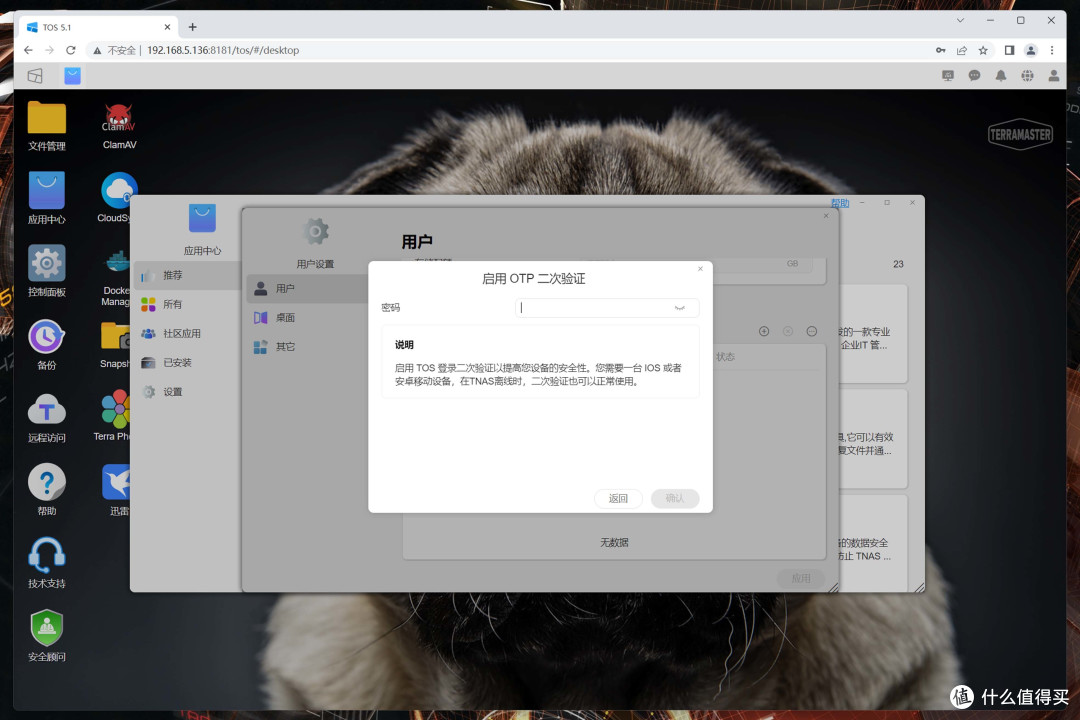Click the 帮助 link in App Center window
Screen dimensions: 1080x720
[x=840, y=203]
